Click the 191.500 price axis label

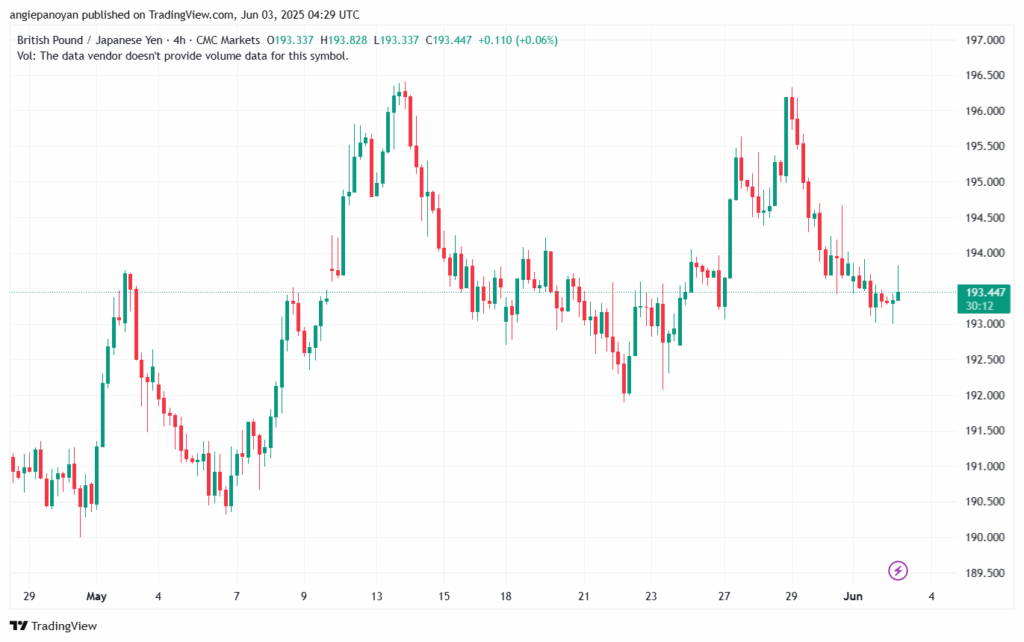985,430
